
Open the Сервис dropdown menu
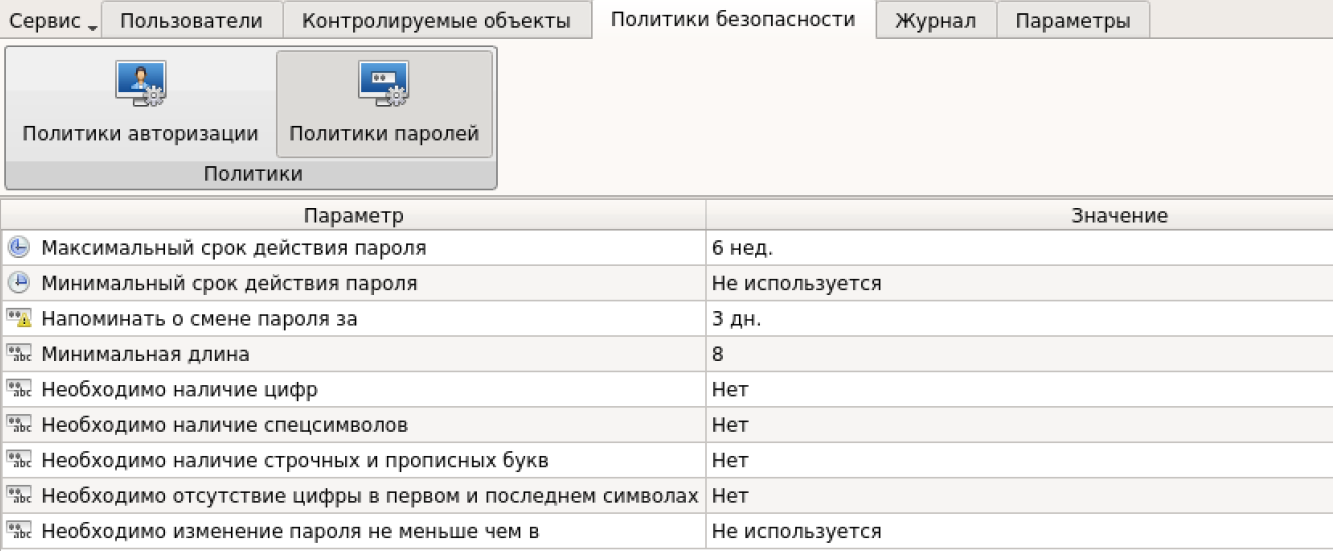tap(53, 20)
